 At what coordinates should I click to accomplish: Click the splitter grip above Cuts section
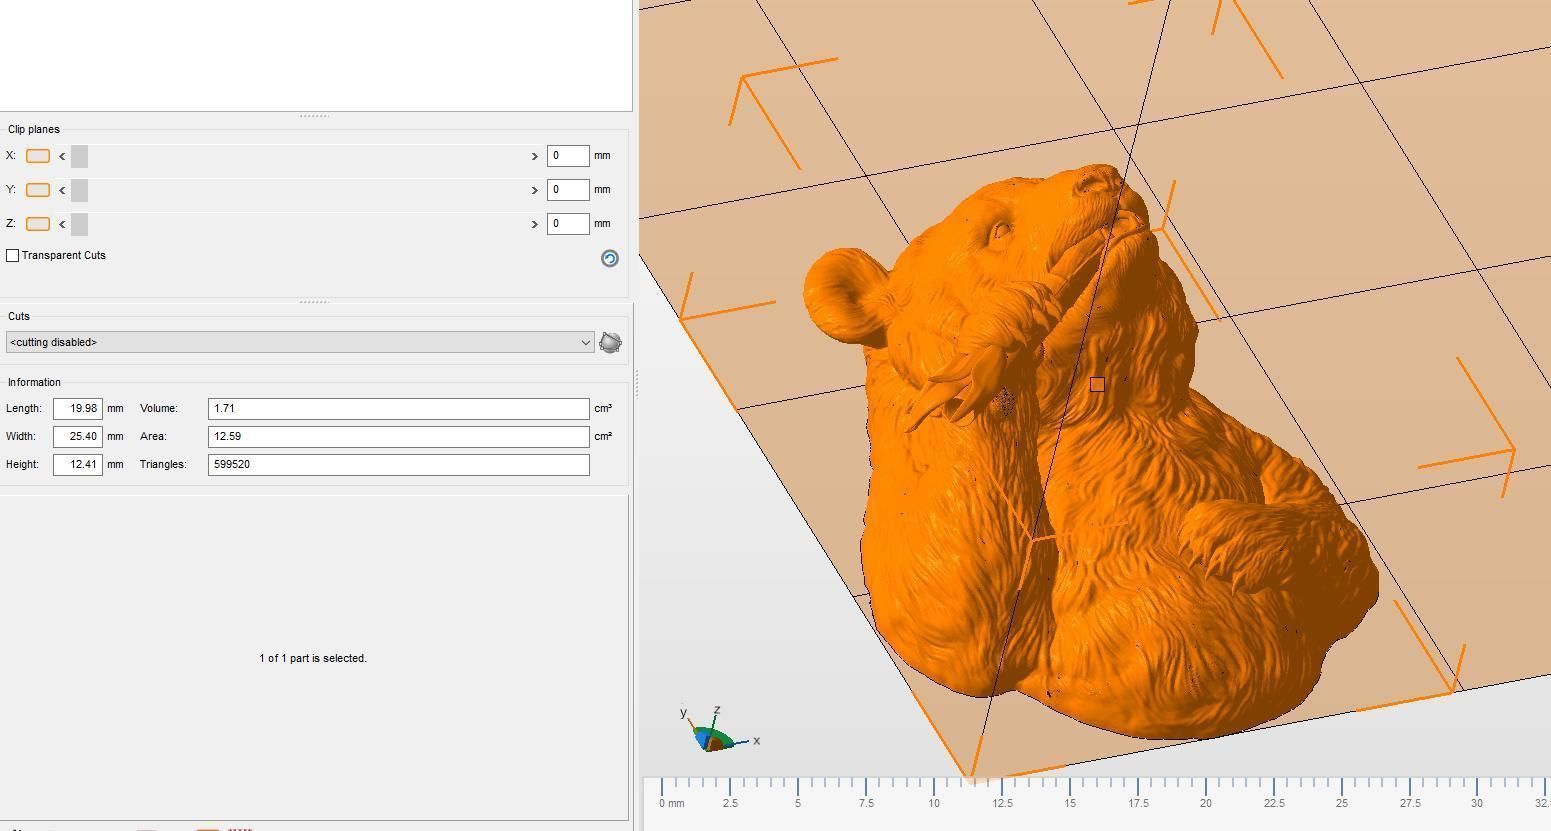(314, 302)
